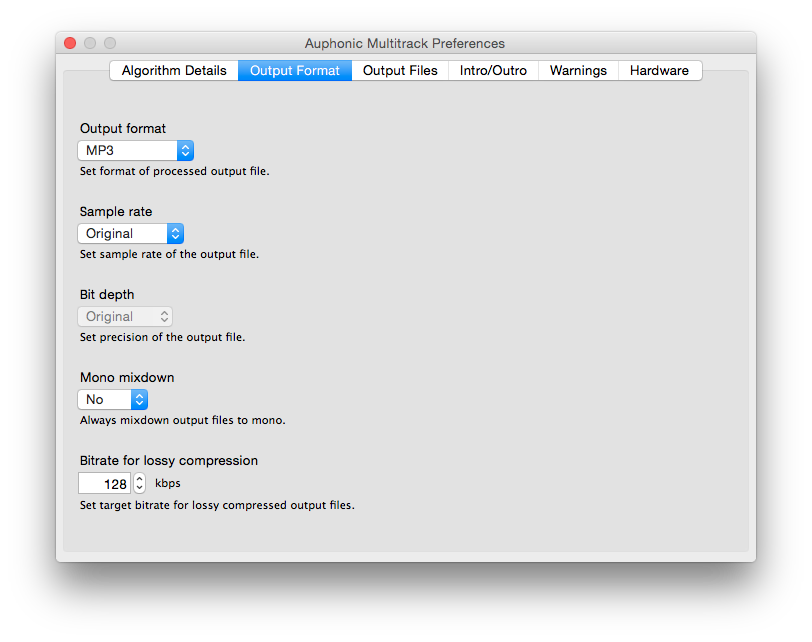Click the window title 'Auphonic Multitrack Preferences'

pyautogui.click(x=404, y=43)
